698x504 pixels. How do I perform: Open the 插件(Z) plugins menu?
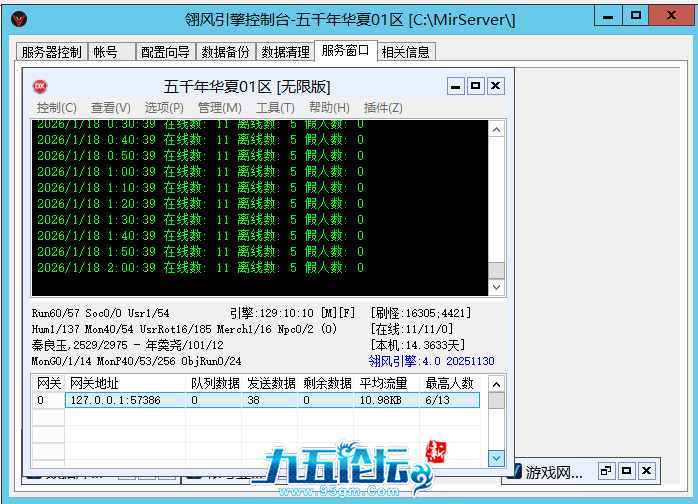click(383, 108)
